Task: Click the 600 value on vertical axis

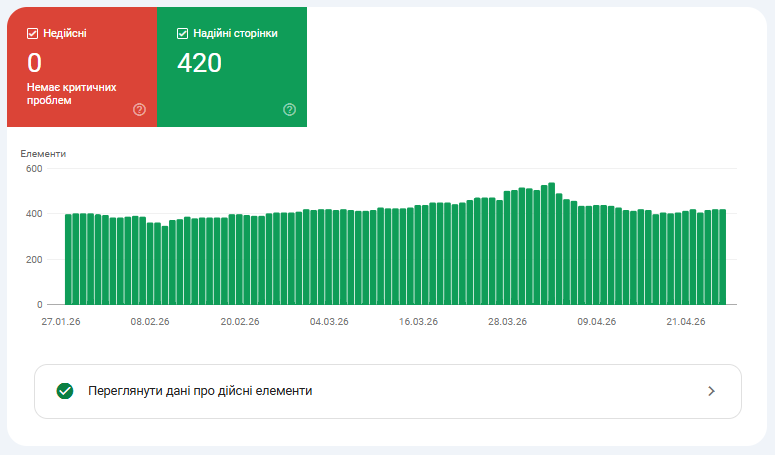Action: [x=34, y=168]
